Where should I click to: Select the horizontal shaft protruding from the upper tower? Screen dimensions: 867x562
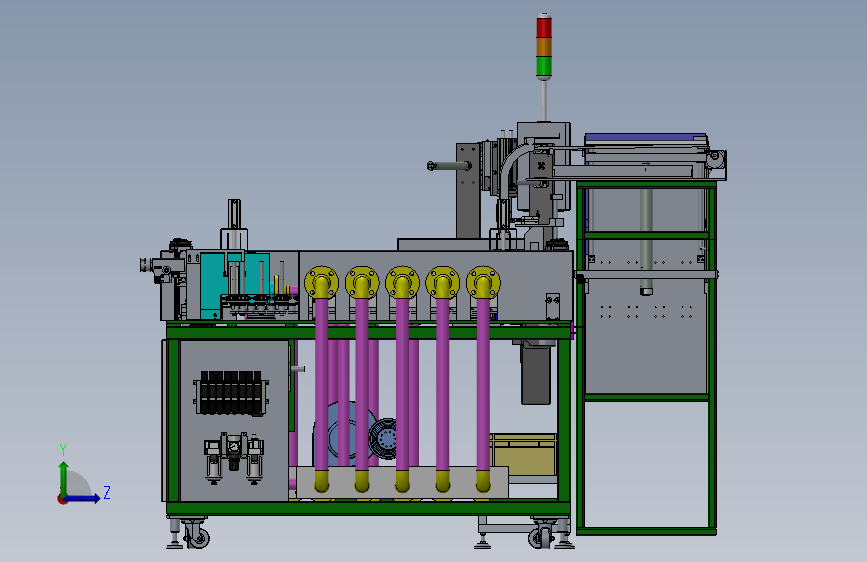coord(449,165)
